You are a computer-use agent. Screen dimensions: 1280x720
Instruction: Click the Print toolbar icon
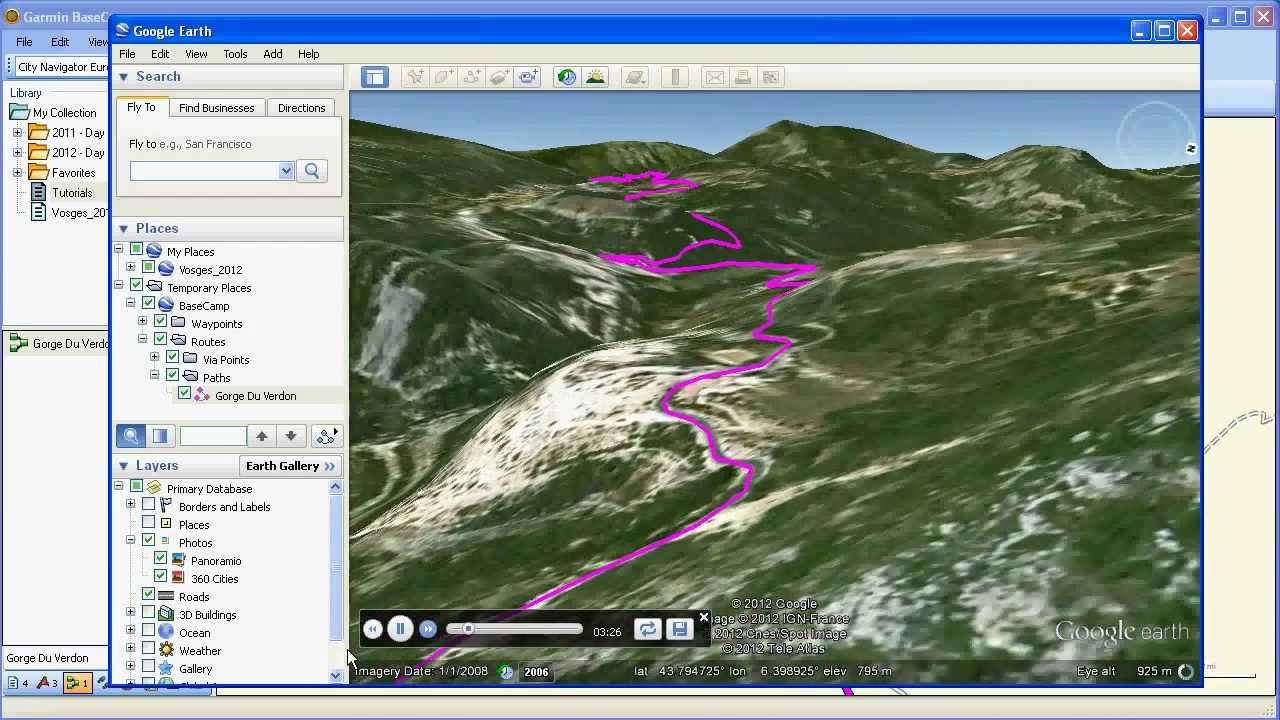click(x=742, y=77)
